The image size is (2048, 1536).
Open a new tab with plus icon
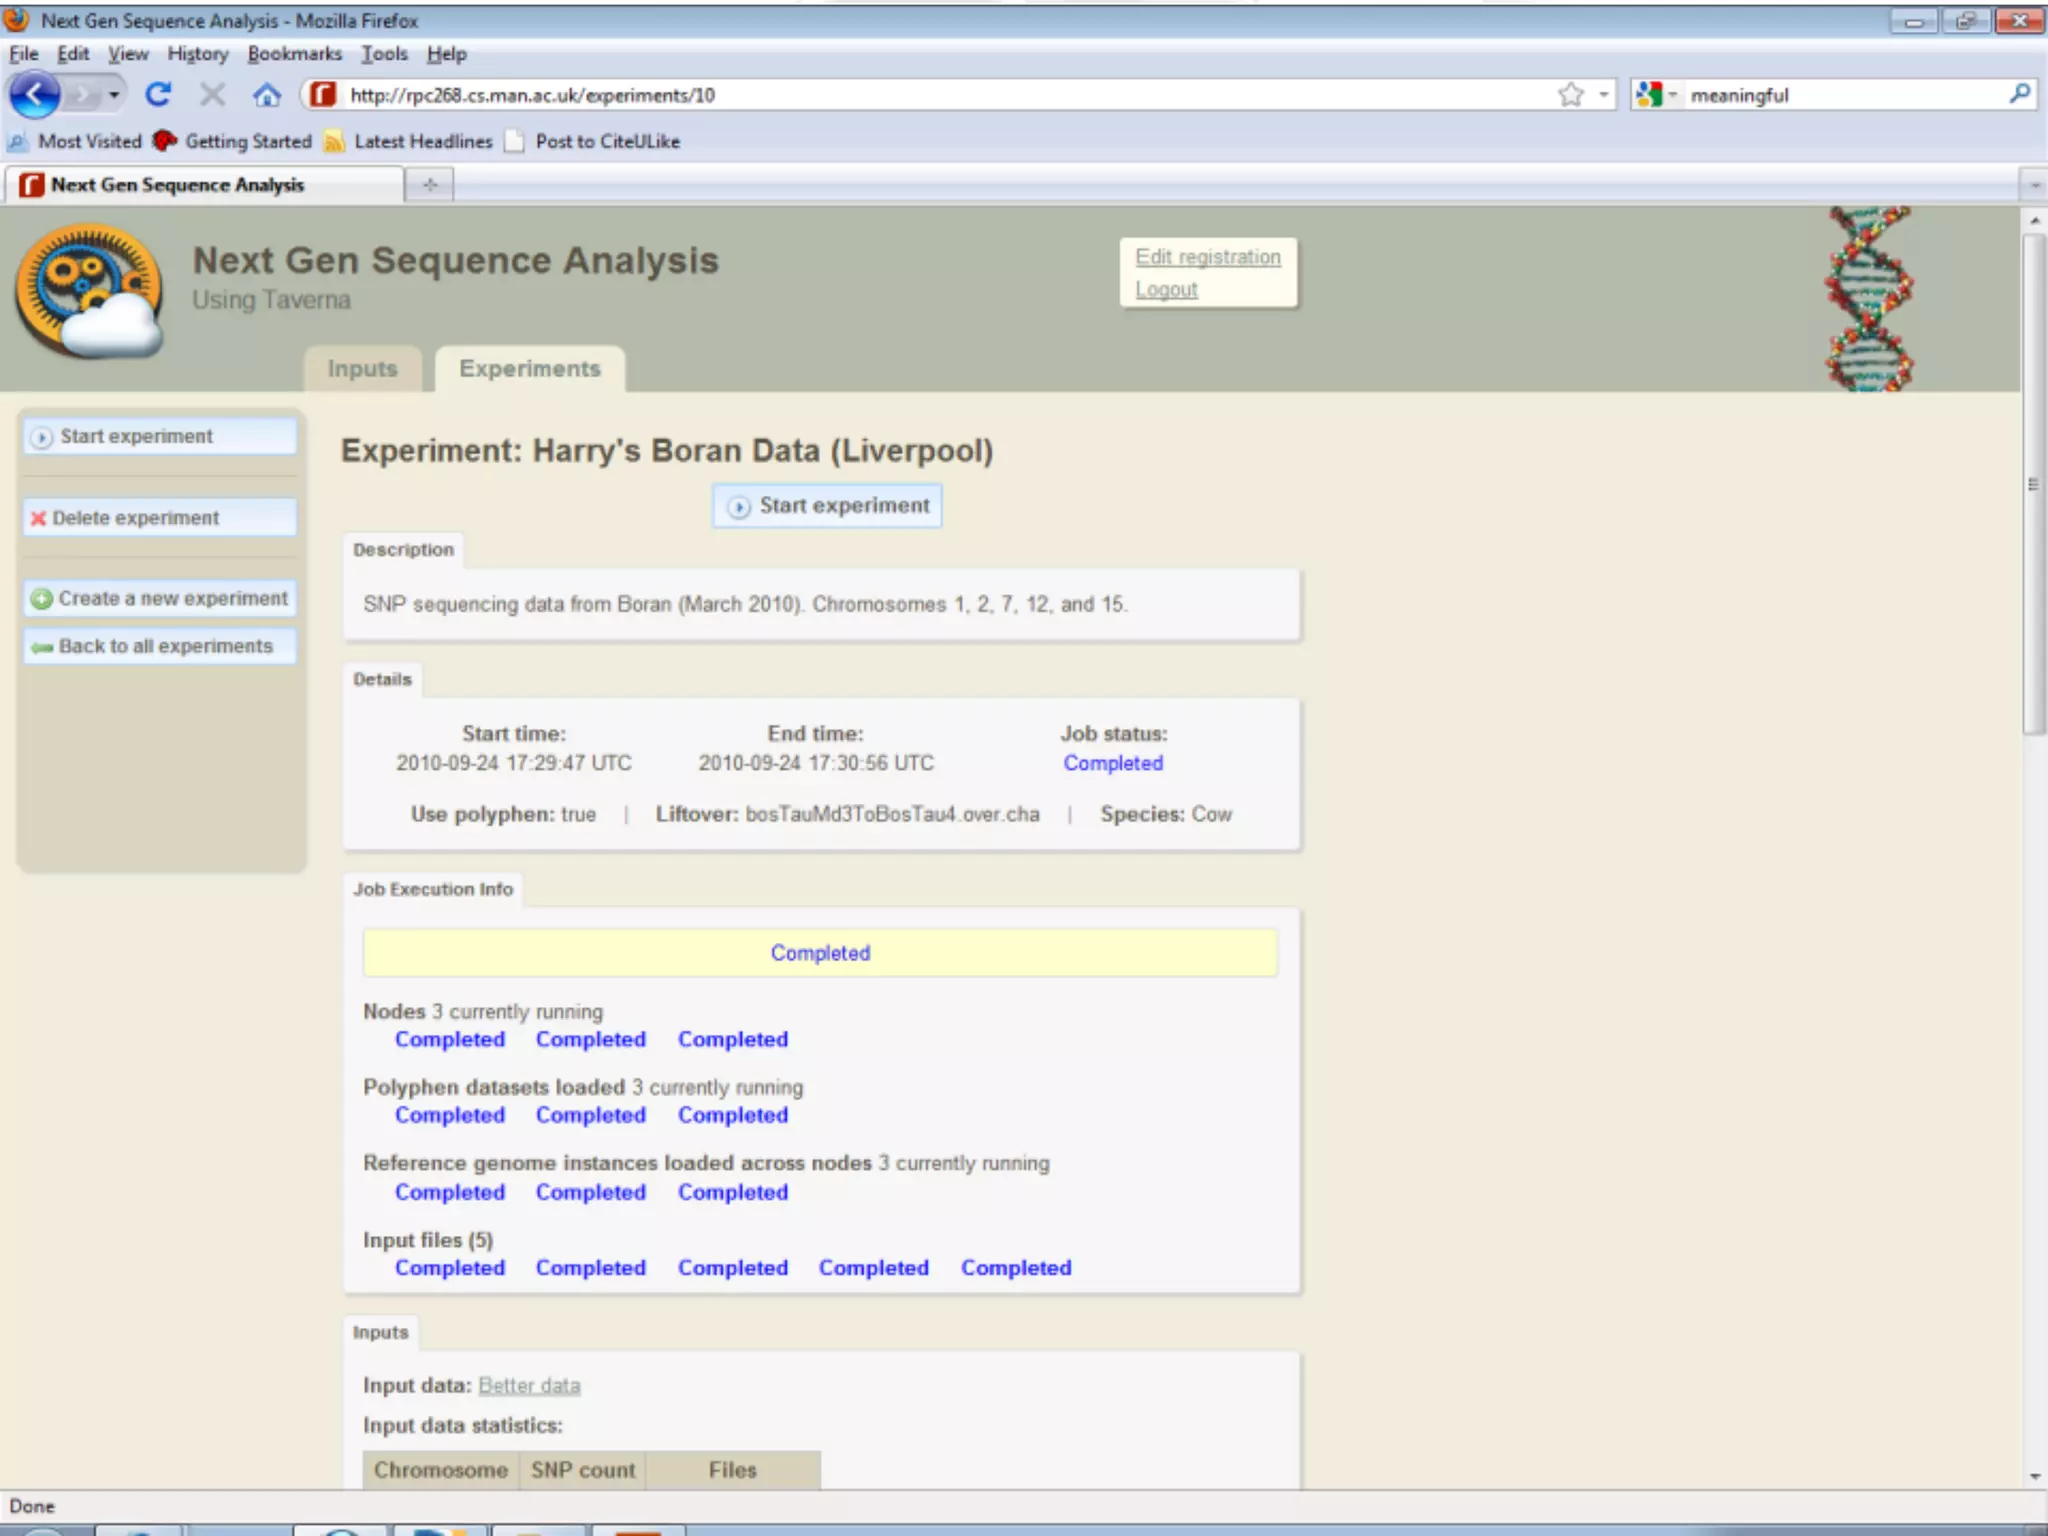[430, 185]
